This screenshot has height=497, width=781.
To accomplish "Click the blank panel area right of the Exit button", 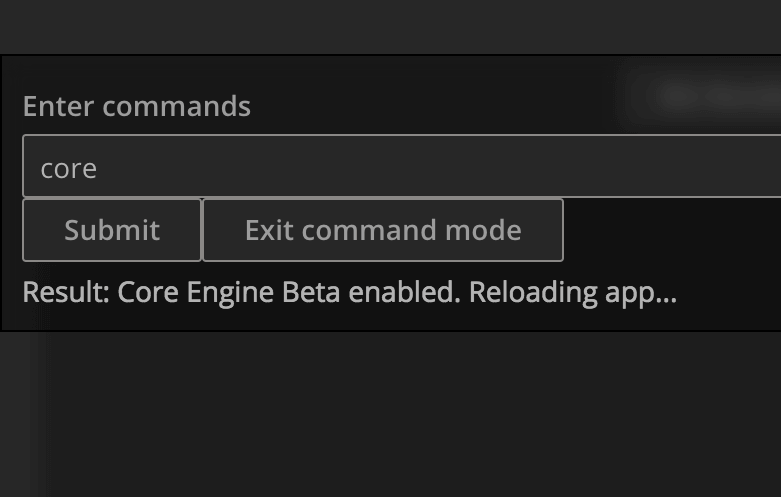I will click(x=672, y=230).
